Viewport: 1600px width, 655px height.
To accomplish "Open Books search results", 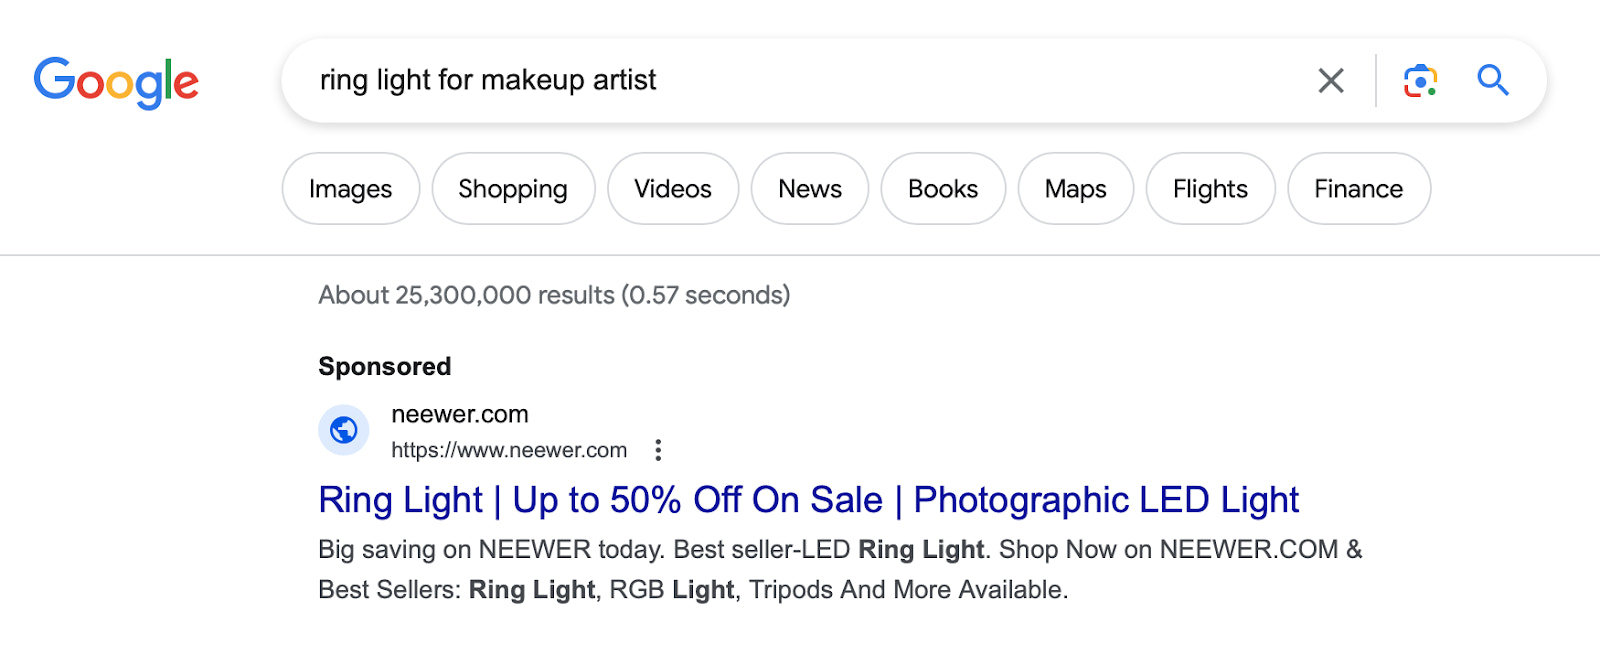I will click(x=942, y=188).
